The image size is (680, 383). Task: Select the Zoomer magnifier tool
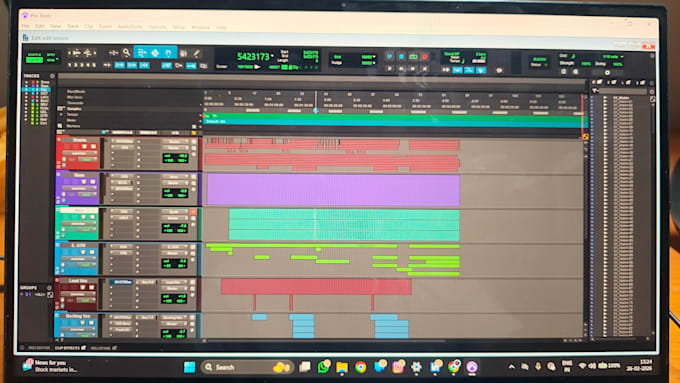point(126,52)
